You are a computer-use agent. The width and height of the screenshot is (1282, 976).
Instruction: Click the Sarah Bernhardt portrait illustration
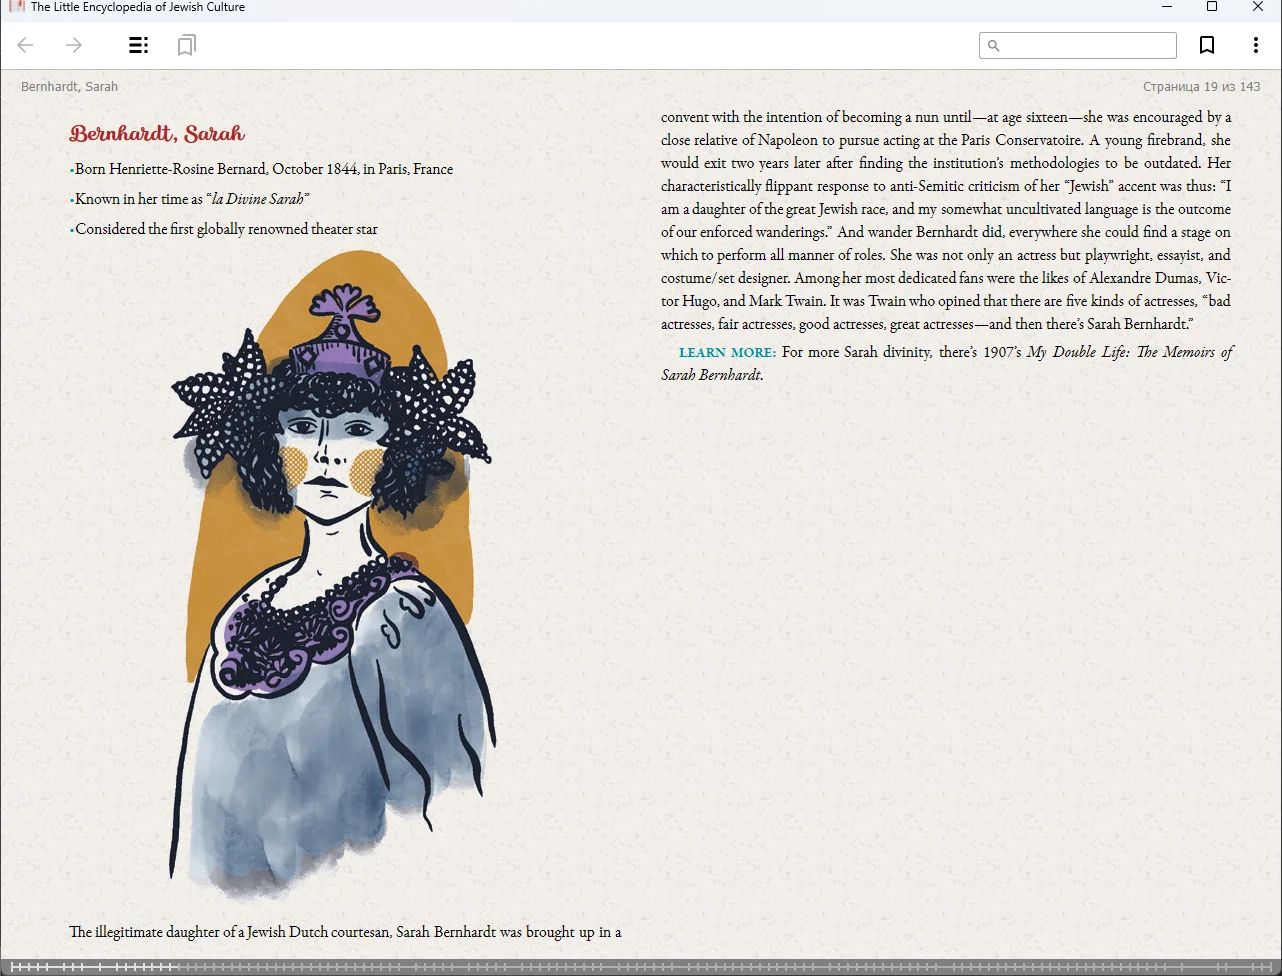point(330,580)
